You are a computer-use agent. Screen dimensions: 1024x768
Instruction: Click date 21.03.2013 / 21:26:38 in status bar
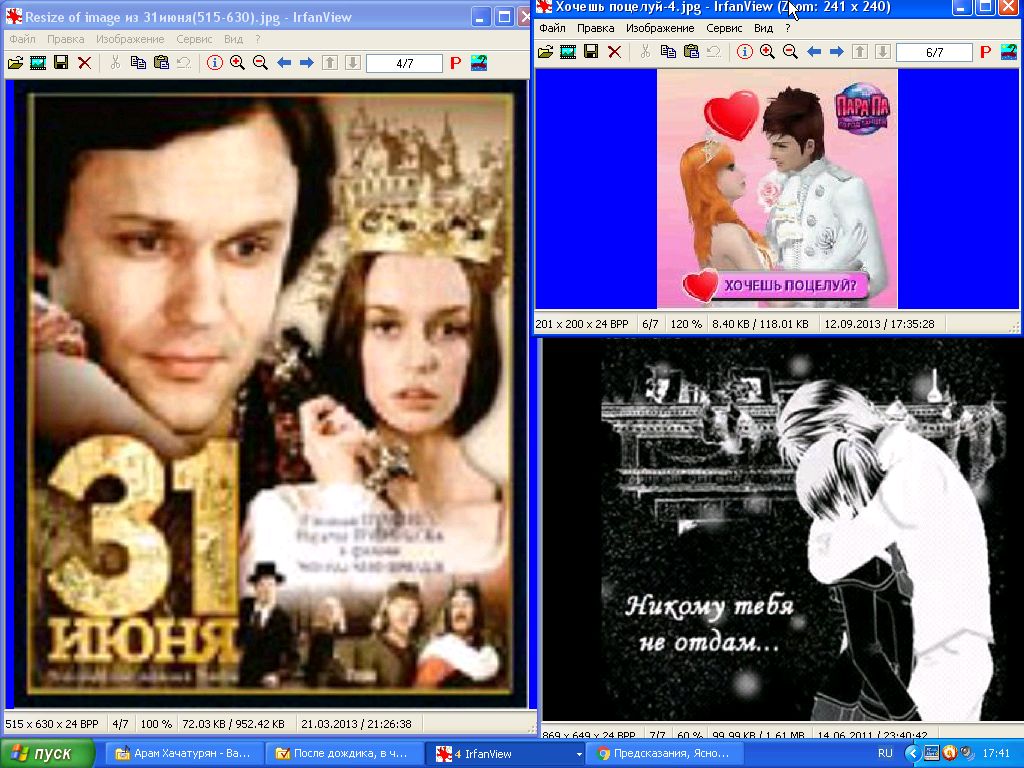tap(357, 724)
